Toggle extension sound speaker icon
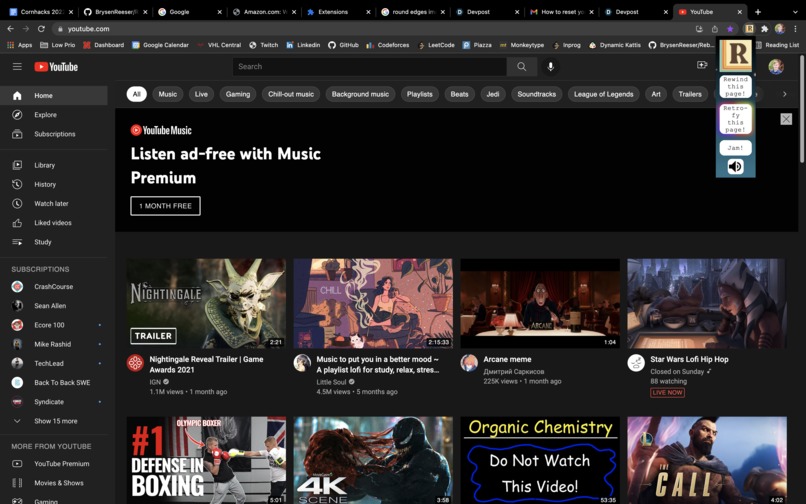The width and height of the screenshot is (806, 504). 736,167
